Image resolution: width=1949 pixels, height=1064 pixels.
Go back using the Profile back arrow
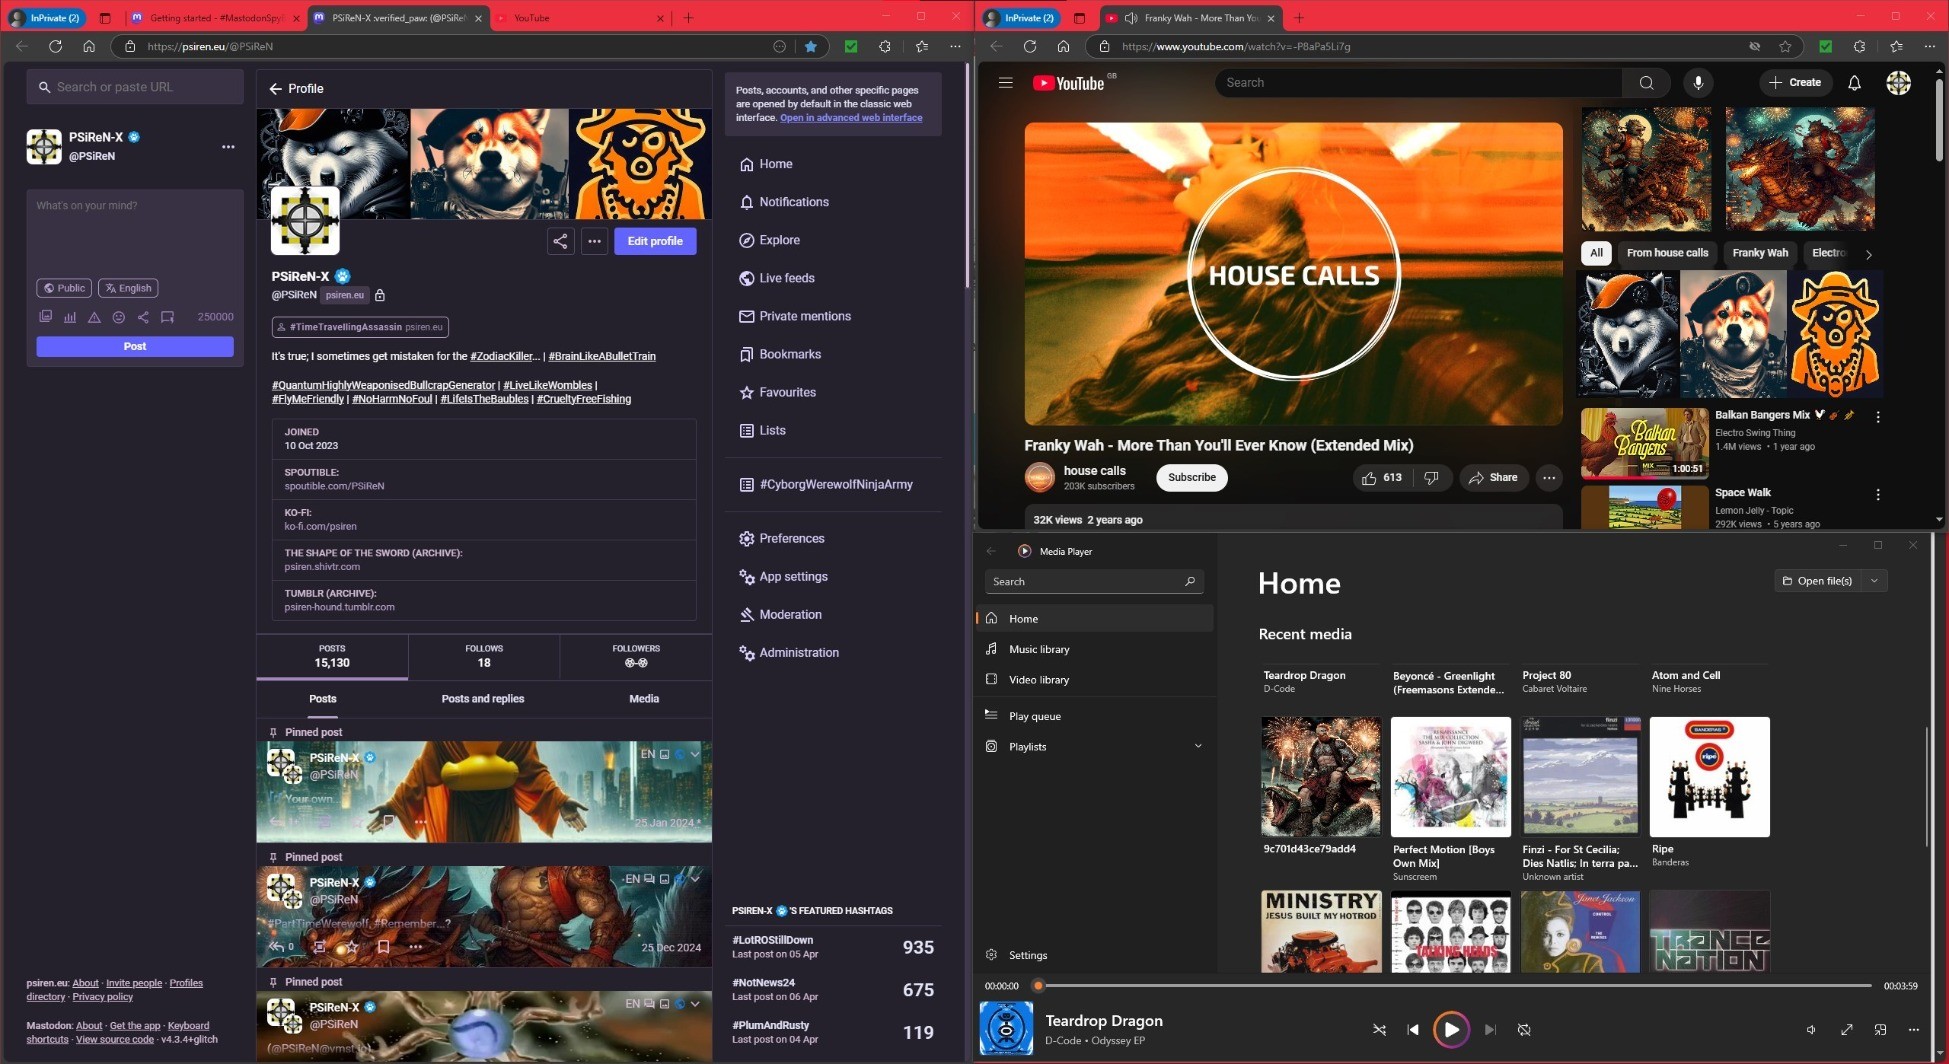coord(276,89)
